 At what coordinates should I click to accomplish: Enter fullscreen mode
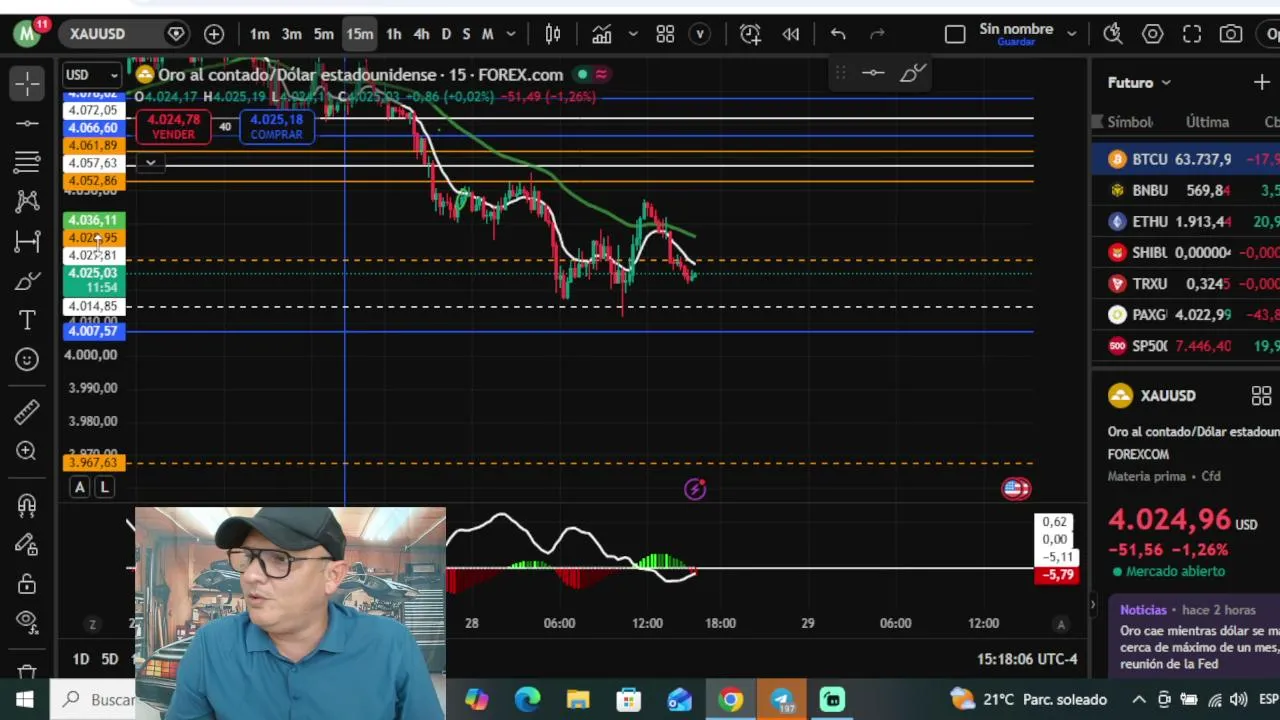tap(1192, 34)
